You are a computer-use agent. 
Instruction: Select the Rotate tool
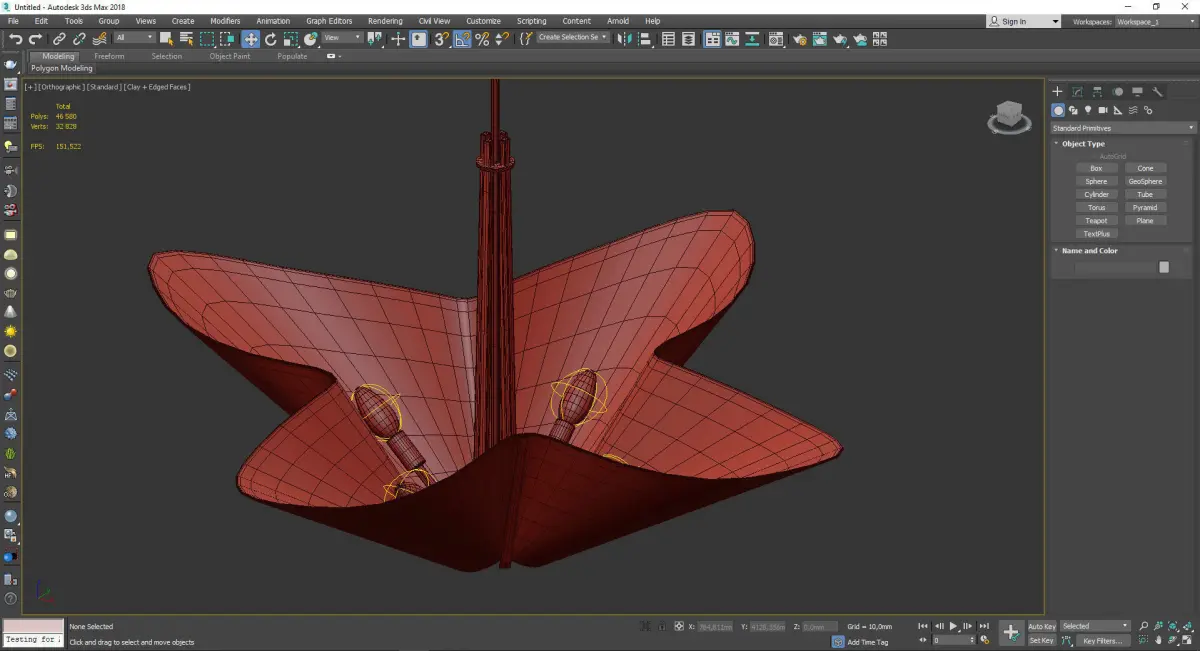(271, 39)
